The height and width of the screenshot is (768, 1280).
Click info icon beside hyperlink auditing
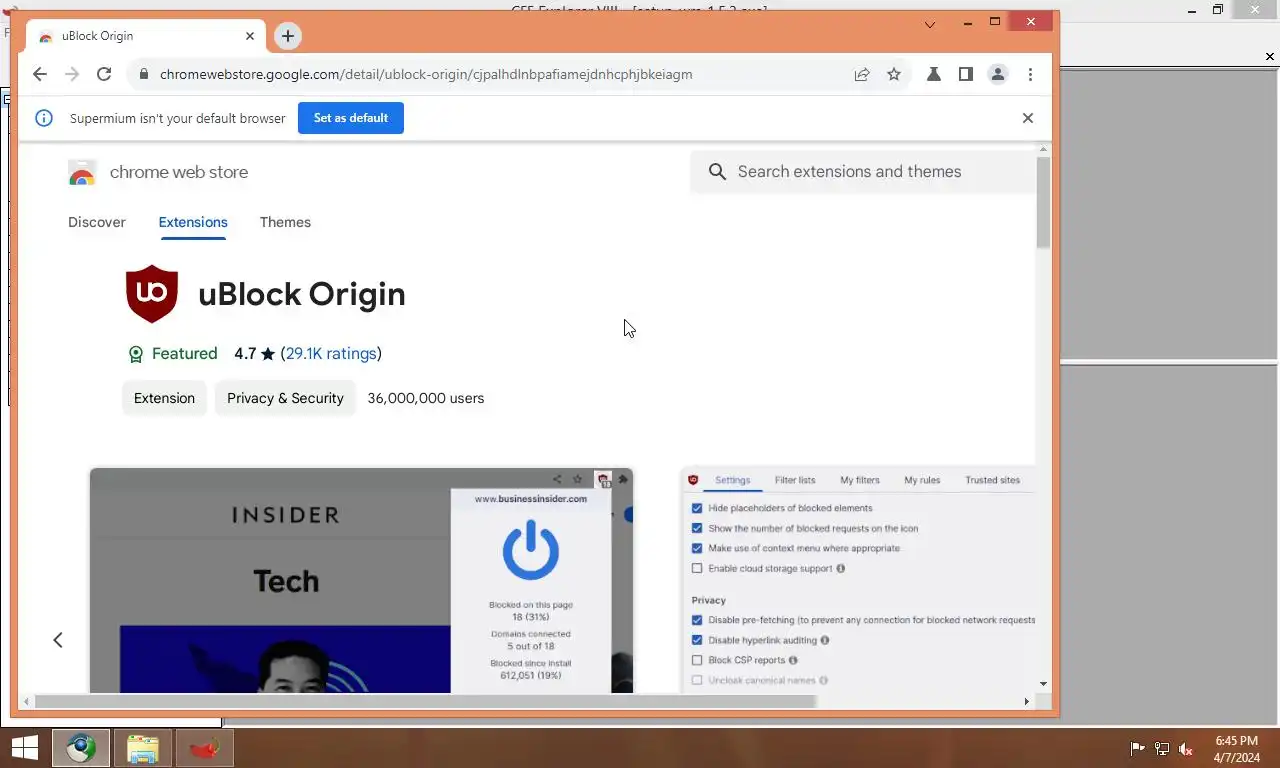click(x=824, y=640)
